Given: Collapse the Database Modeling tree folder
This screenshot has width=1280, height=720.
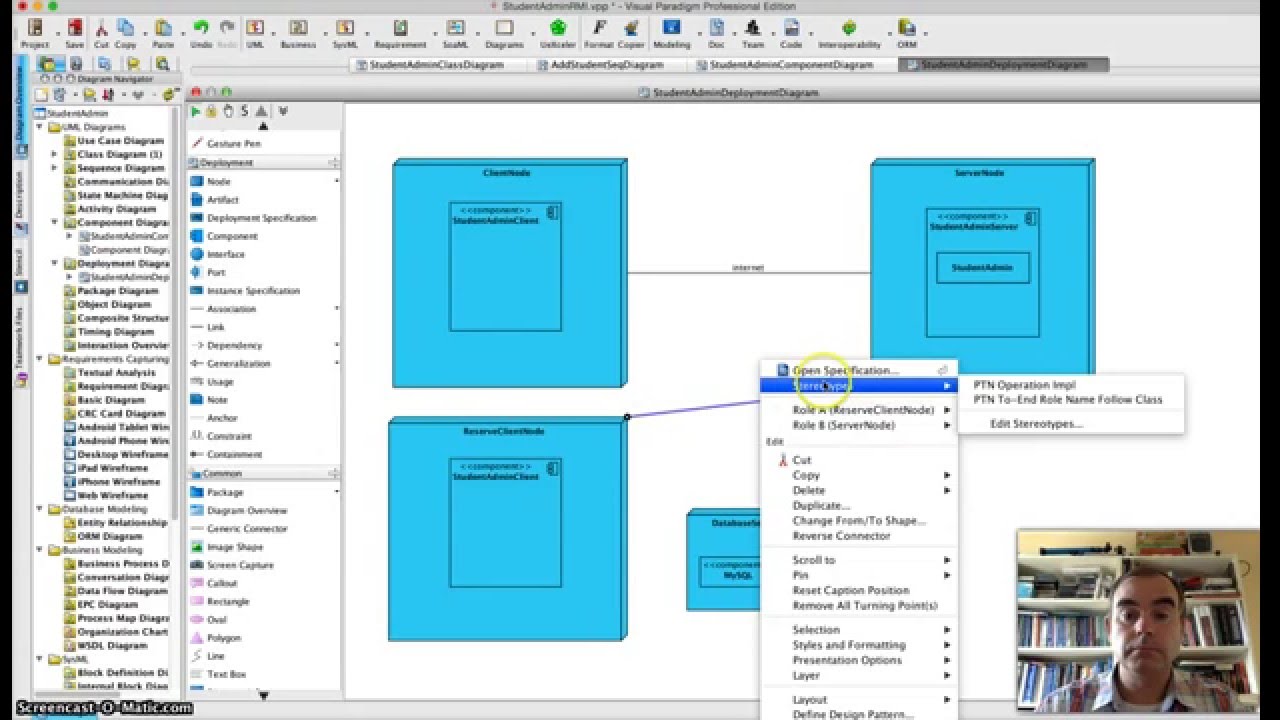Looking at the screenshot, I should [x=40, y=508].
